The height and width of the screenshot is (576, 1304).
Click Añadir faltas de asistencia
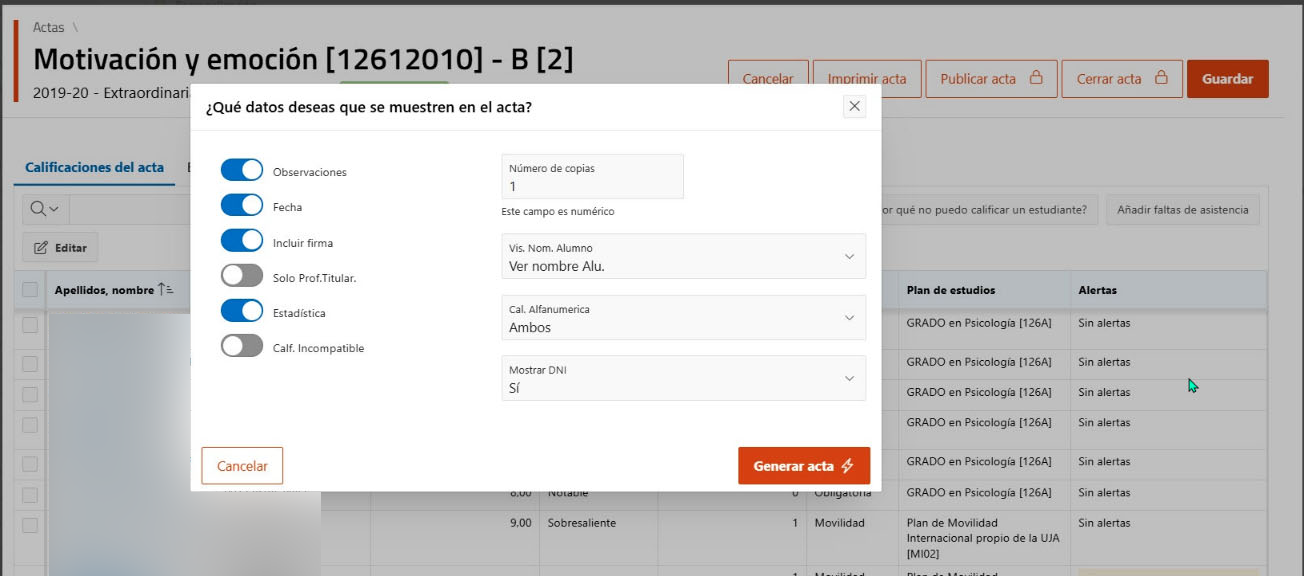click(1182, 210)
